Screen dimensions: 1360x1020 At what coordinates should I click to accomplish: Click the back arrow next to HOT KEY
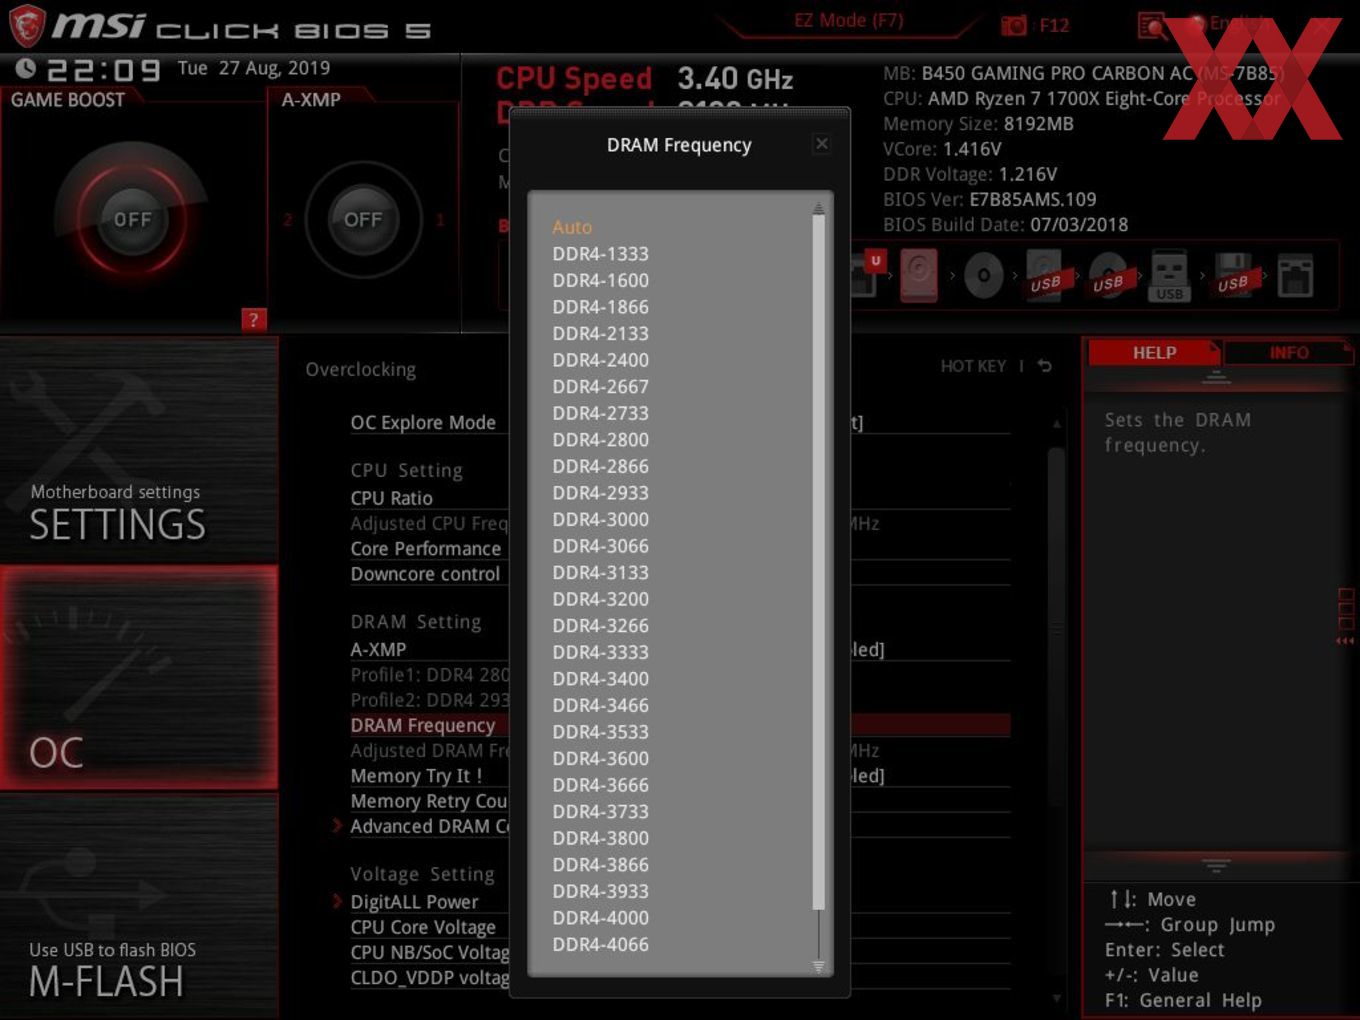[x=1045, y=366]
